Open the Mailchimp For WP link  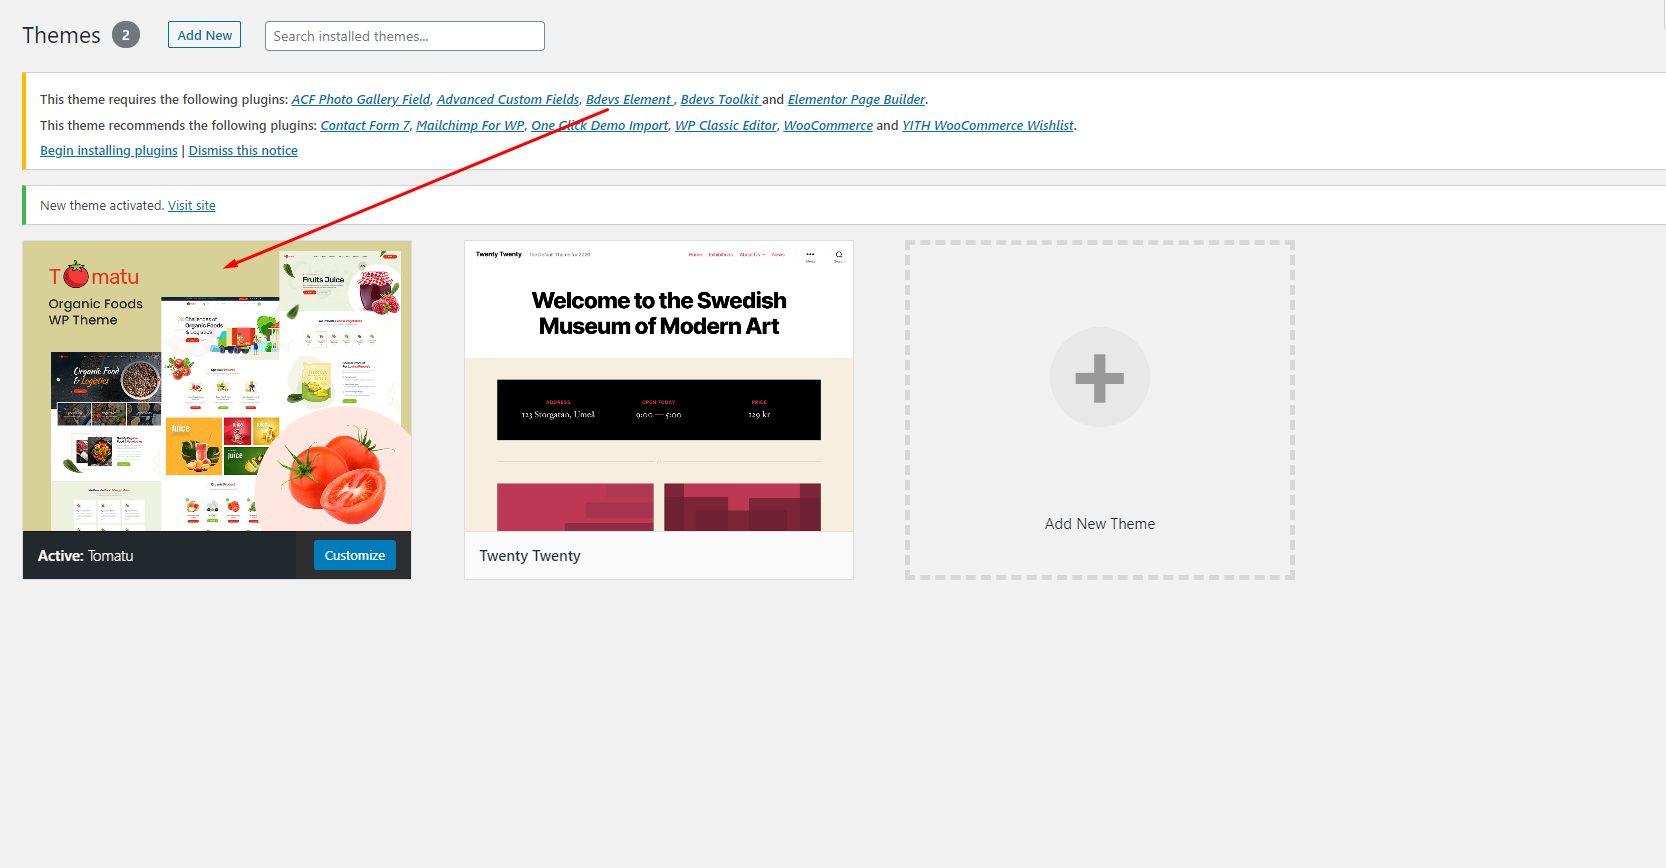(x=470, y=125)
